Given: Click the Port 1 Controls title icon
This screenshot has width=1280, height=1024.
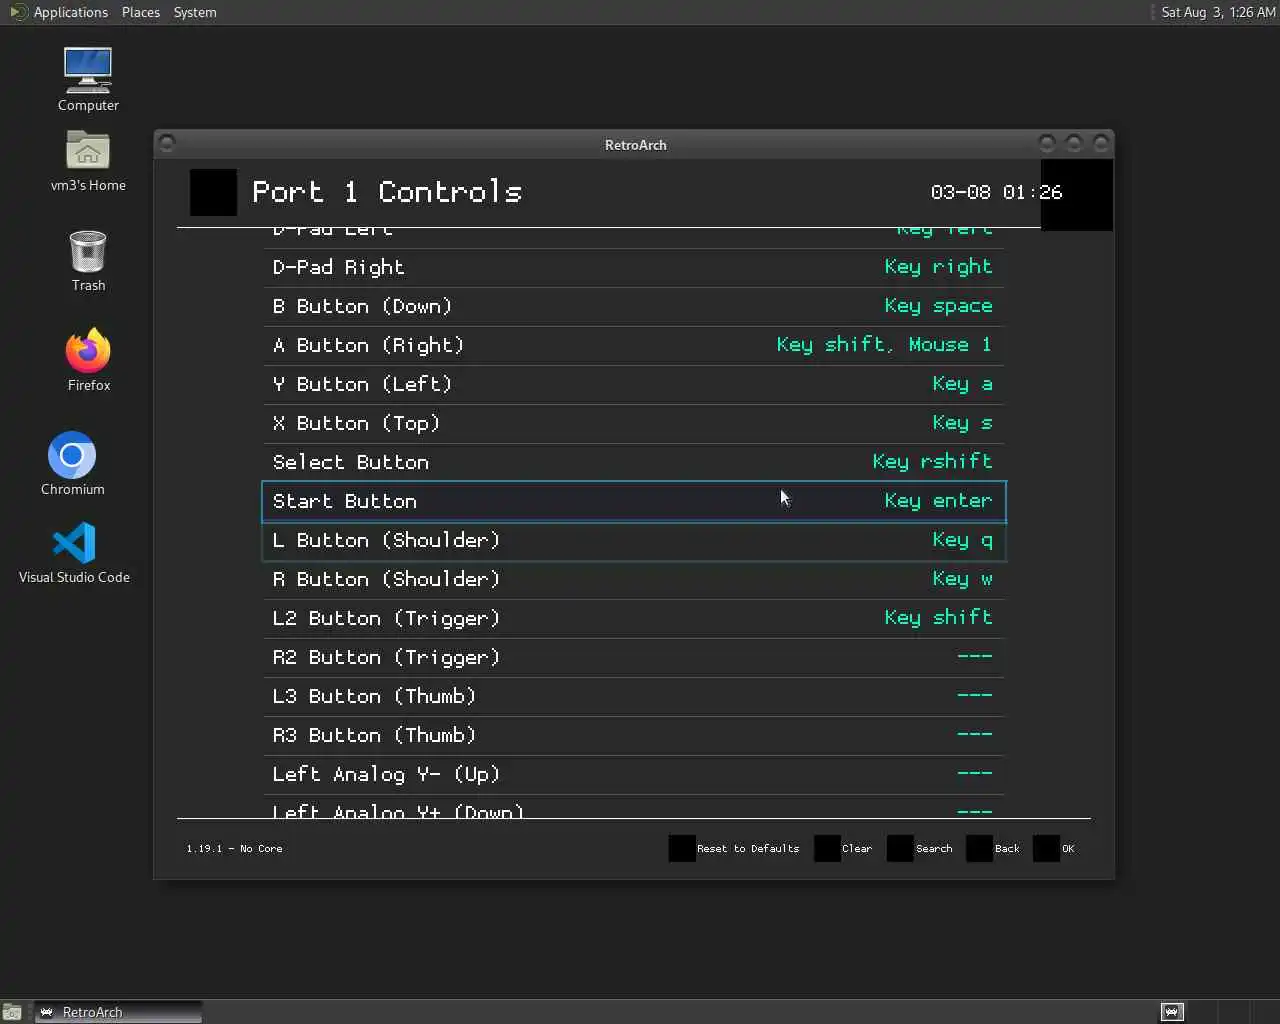Looking at the screenshot, I should point(213,192).
